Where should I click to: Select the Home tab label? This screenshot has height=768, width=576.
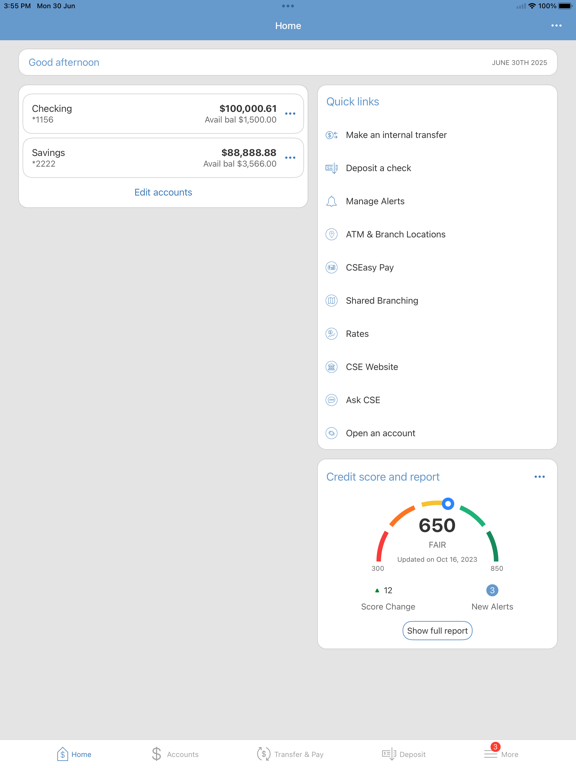[x=81, y=754]
